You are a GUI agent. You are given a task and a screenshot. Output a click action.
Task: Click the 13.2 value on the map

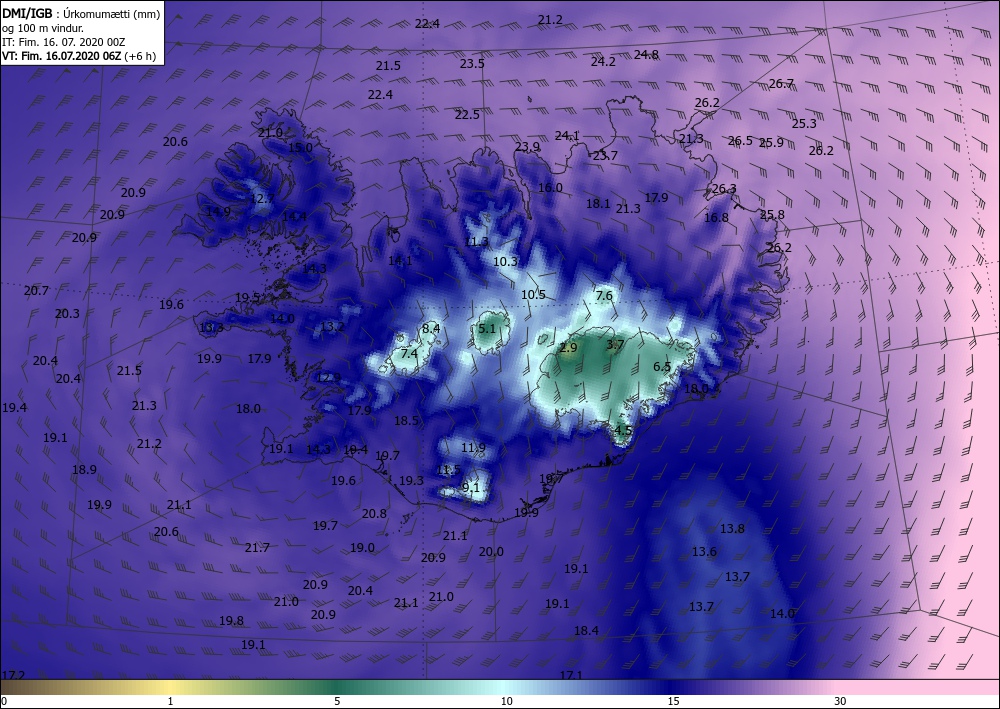click(332, 327)
